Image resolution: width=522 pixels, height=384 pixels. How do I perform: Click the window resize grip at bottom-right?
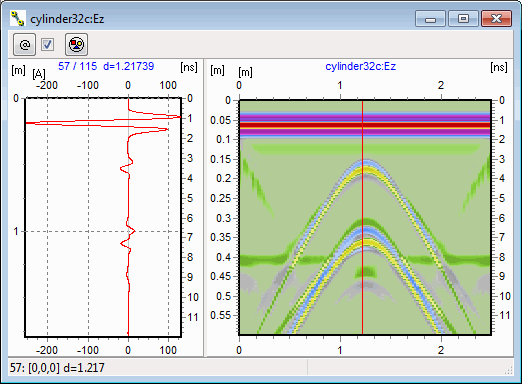tap(509, 370)
